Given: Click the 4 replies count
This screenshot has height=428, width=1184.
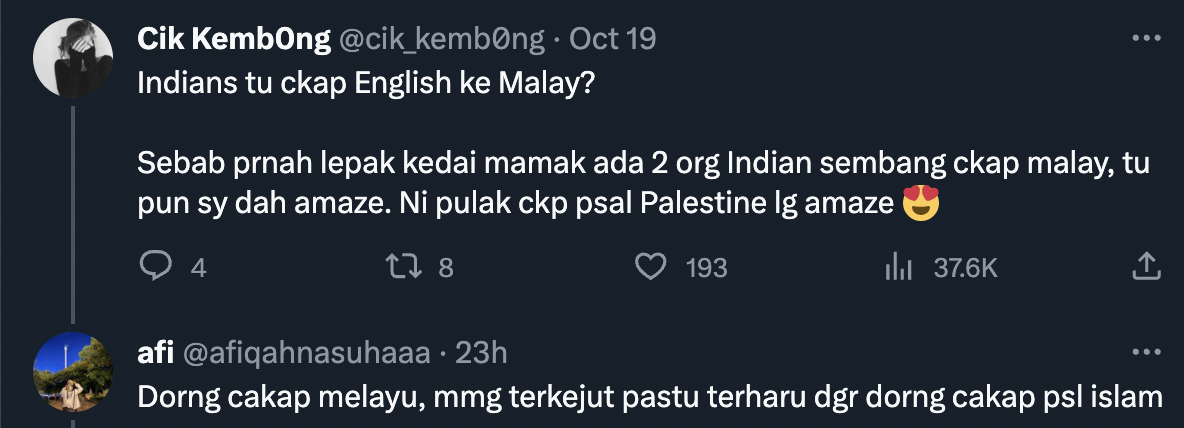Looking at the screenshot, I should (x=199, y=267).
